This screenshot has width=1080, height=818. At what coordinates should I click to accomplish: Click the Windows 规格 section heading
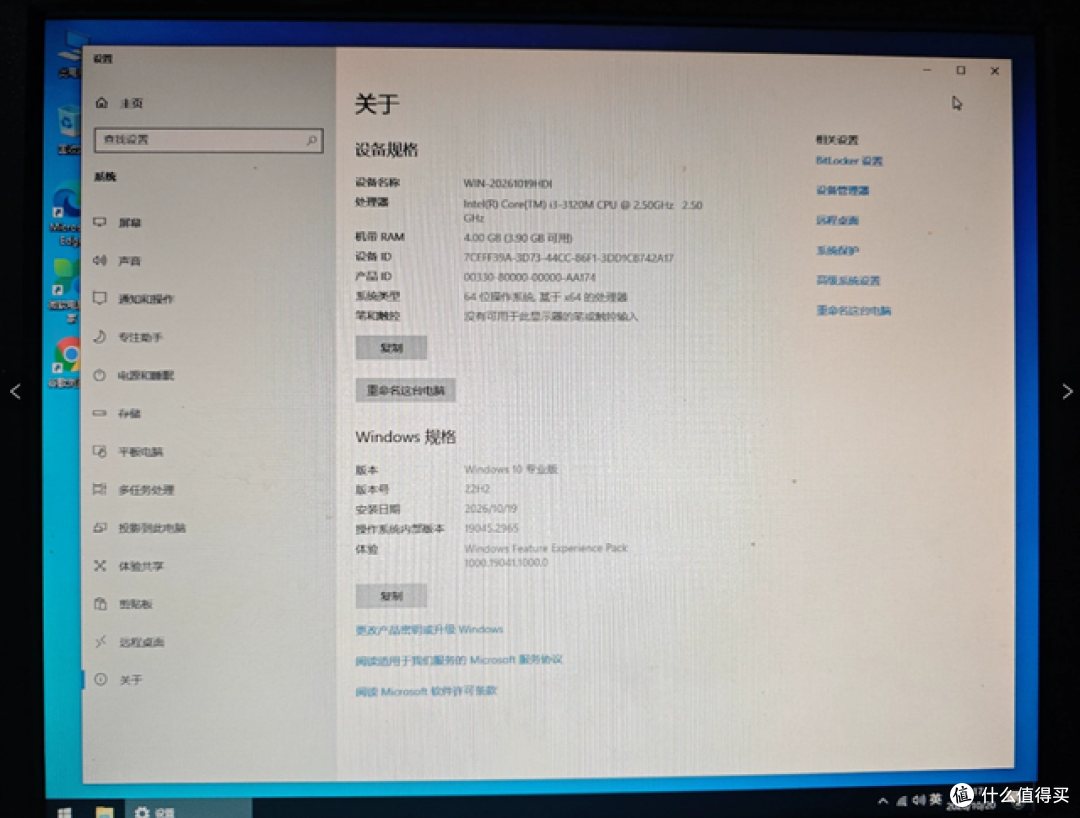[x=406, y=437]
